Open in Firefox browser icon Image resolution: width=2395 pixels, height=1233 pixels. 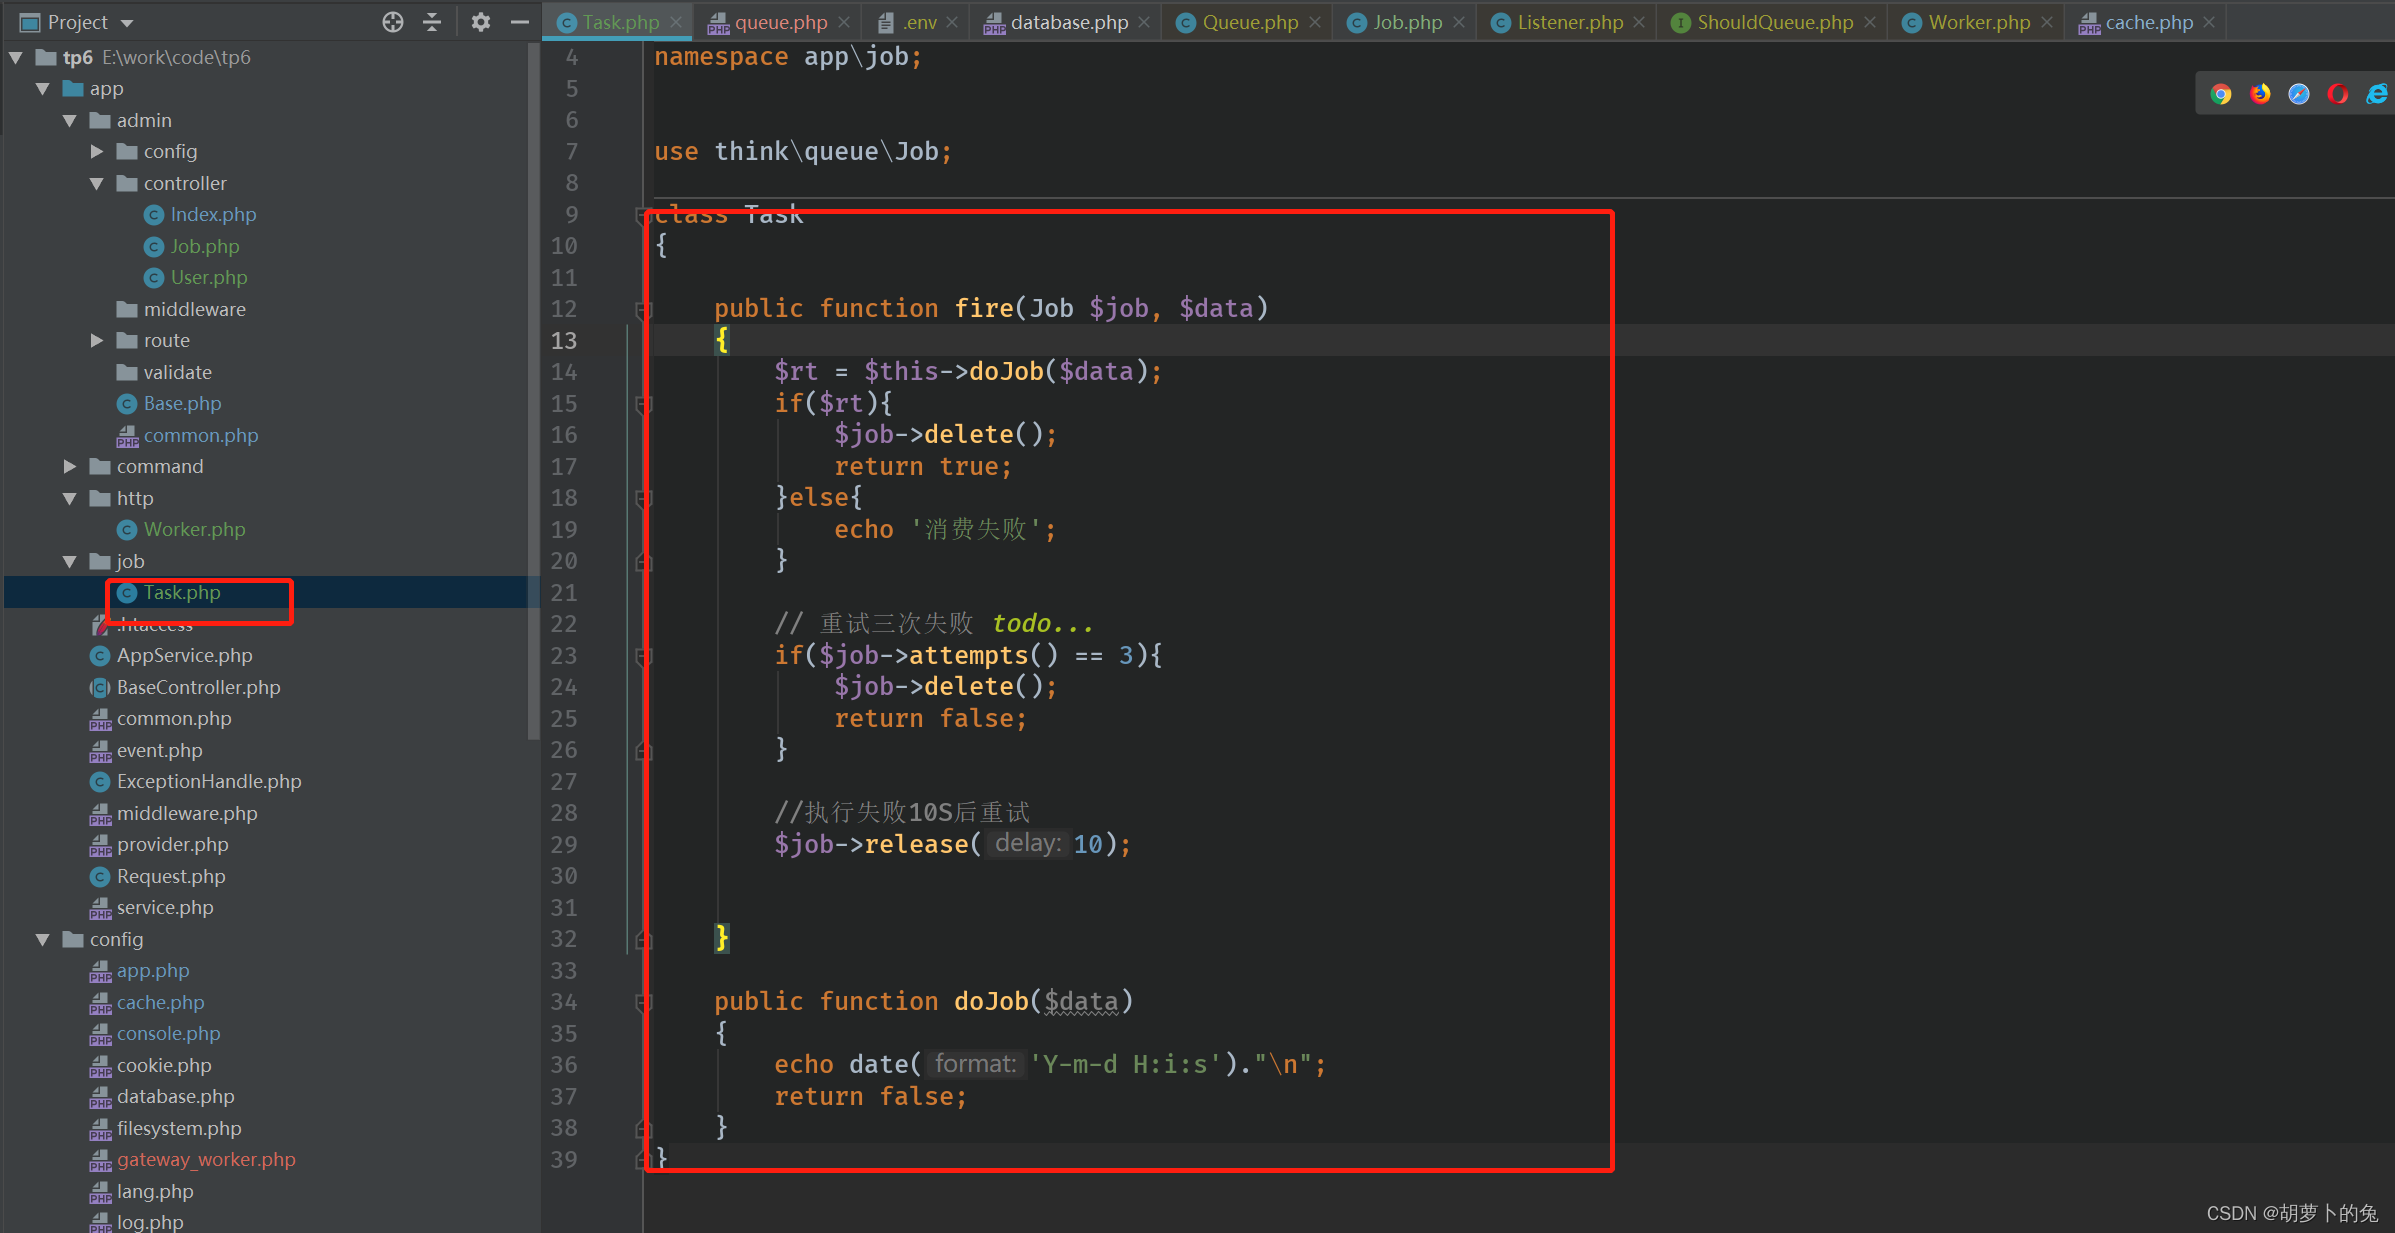click(x=2260, y=94)
